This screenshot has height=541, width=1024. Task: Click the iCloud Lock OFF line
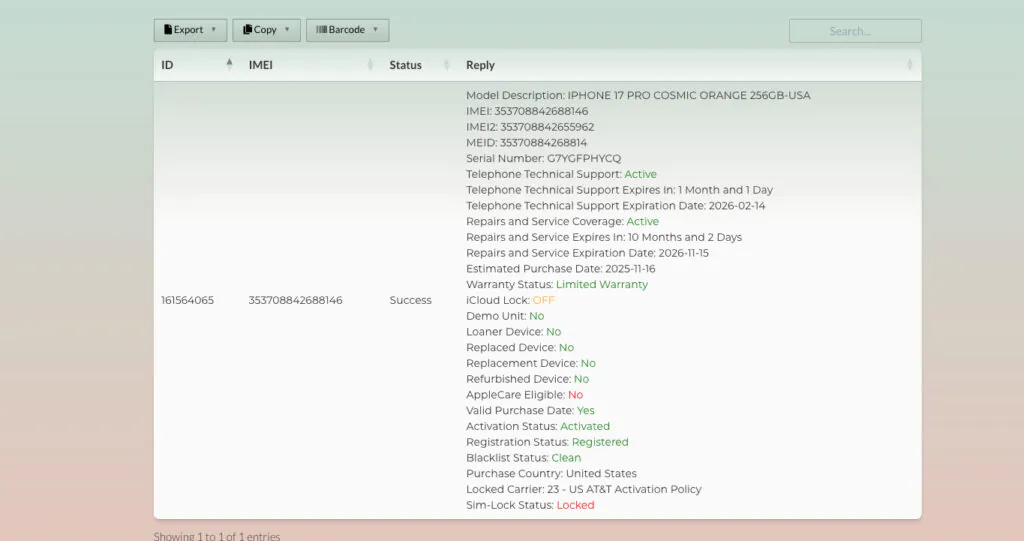[510, 301]
